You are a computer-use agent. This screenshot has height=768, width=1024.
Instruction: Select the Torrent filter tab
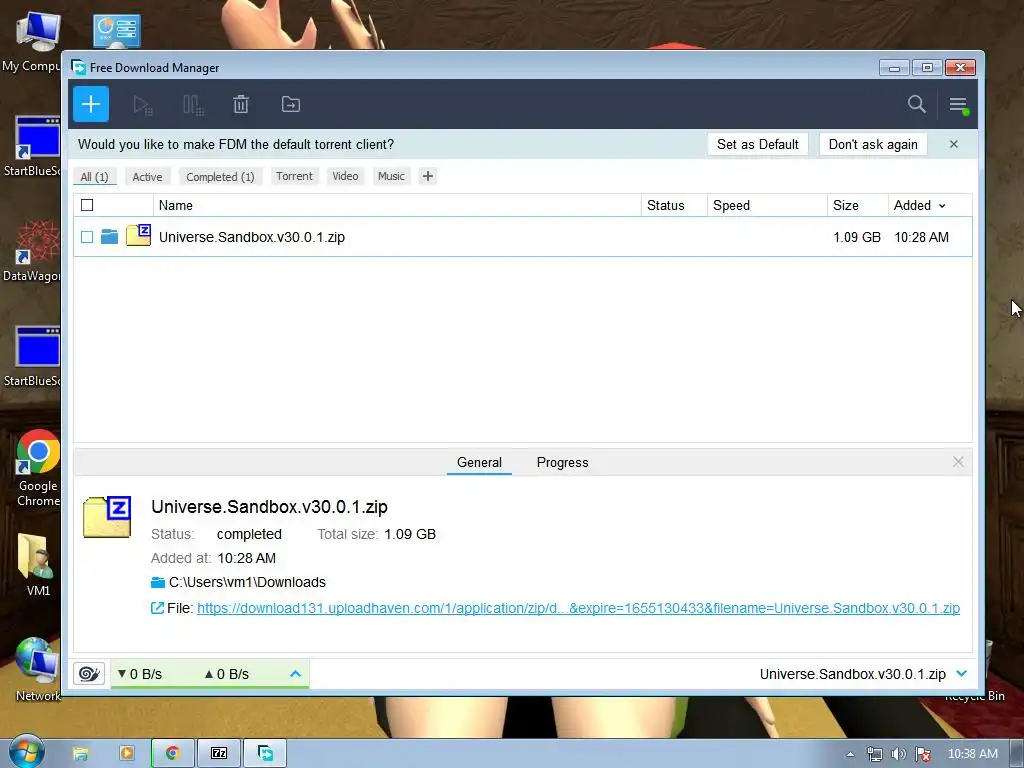pos(294,176)
